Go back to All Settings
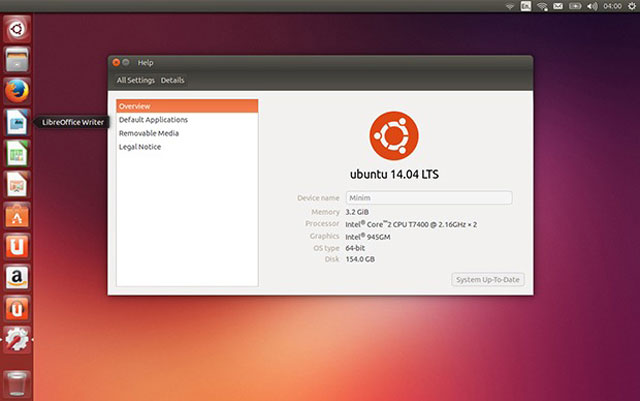 (x=136, y=80)
